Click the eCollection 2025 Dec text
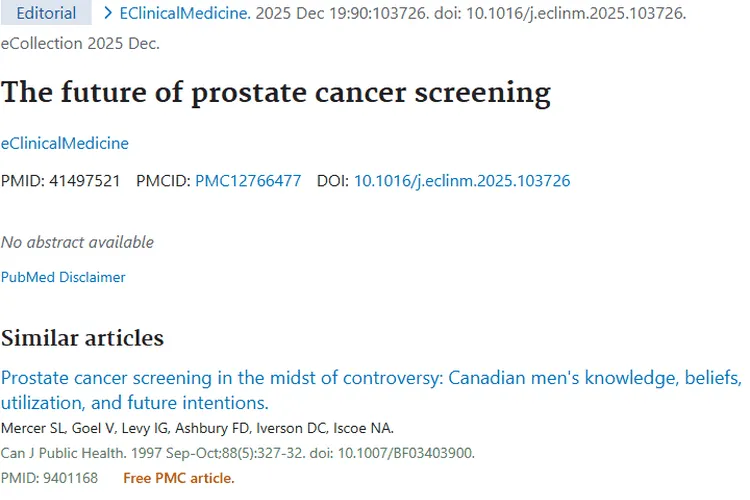This screenshot has width=750, height=500. coord(80,43)
